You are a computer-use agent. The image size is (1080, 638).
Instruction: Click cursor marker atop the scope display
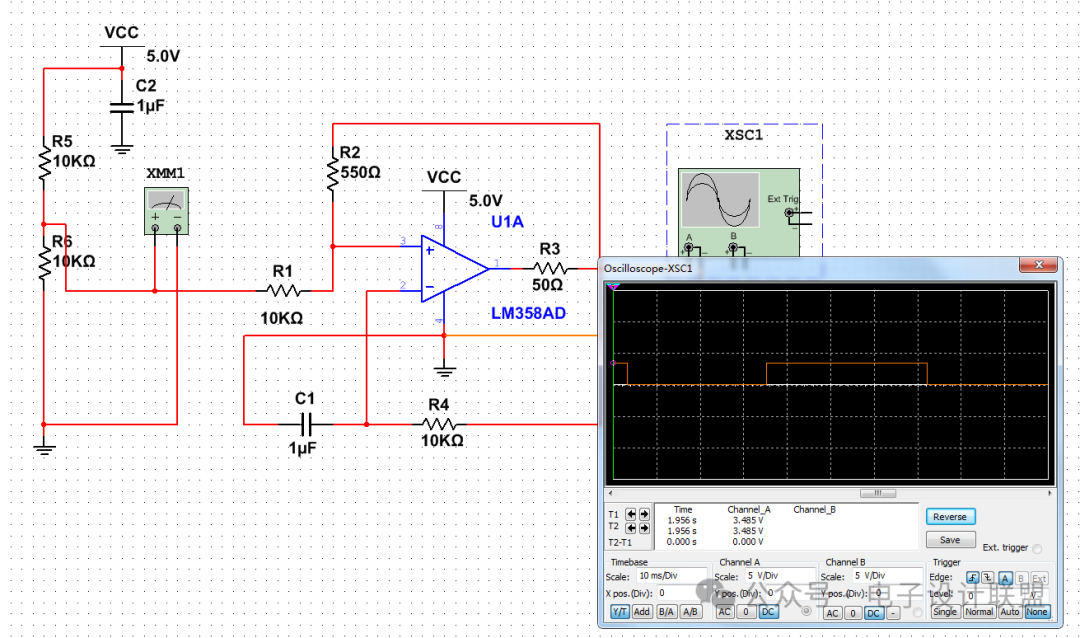(613, 286)
